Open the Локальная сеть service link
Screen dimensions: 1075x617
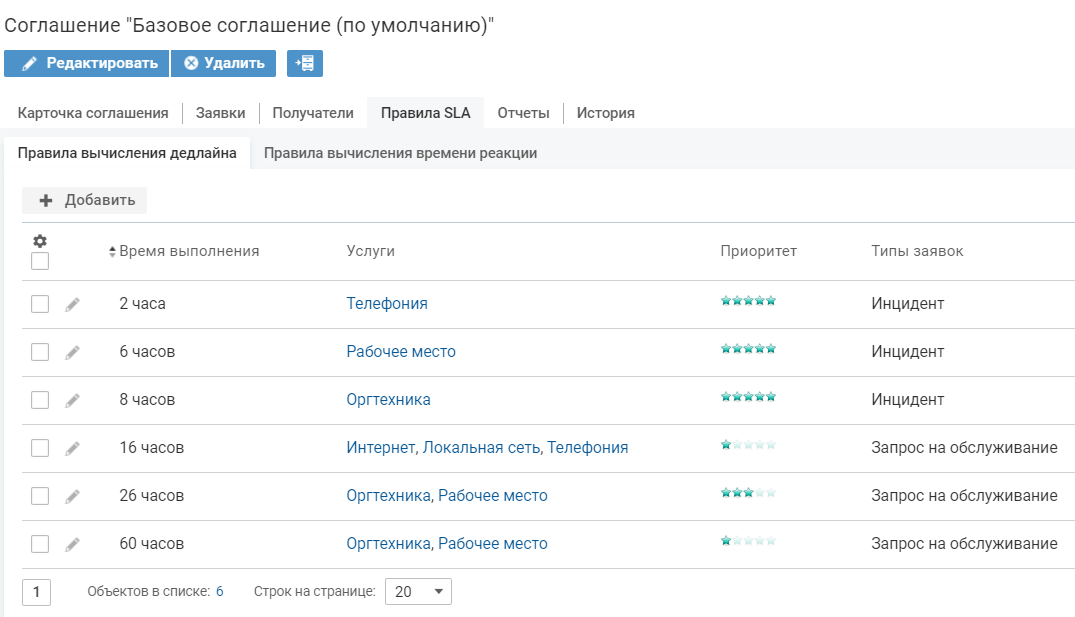coord(482,448)
